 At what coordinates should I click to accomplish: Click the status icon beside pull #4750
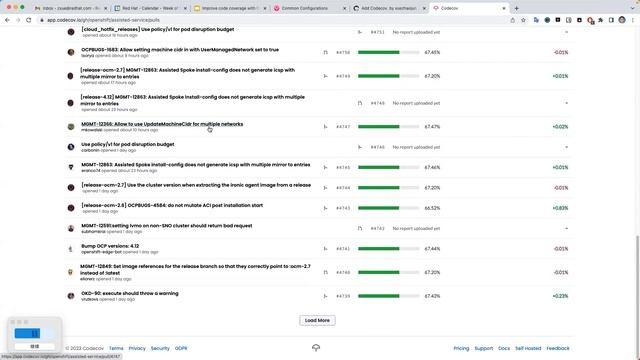(x=325, y=52)
